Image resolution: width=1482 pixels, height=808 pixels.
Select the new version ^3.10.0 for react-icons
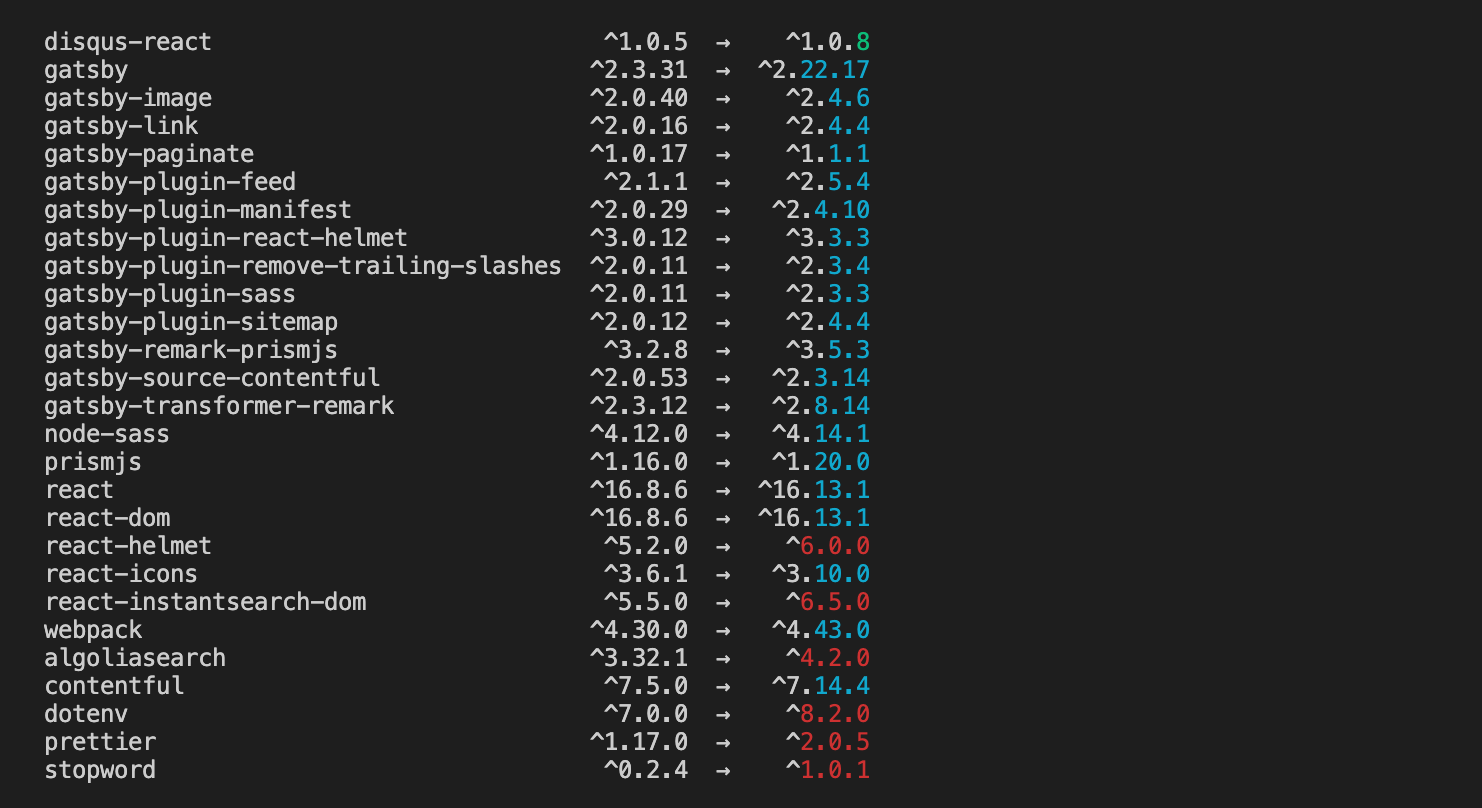[821, 574]
